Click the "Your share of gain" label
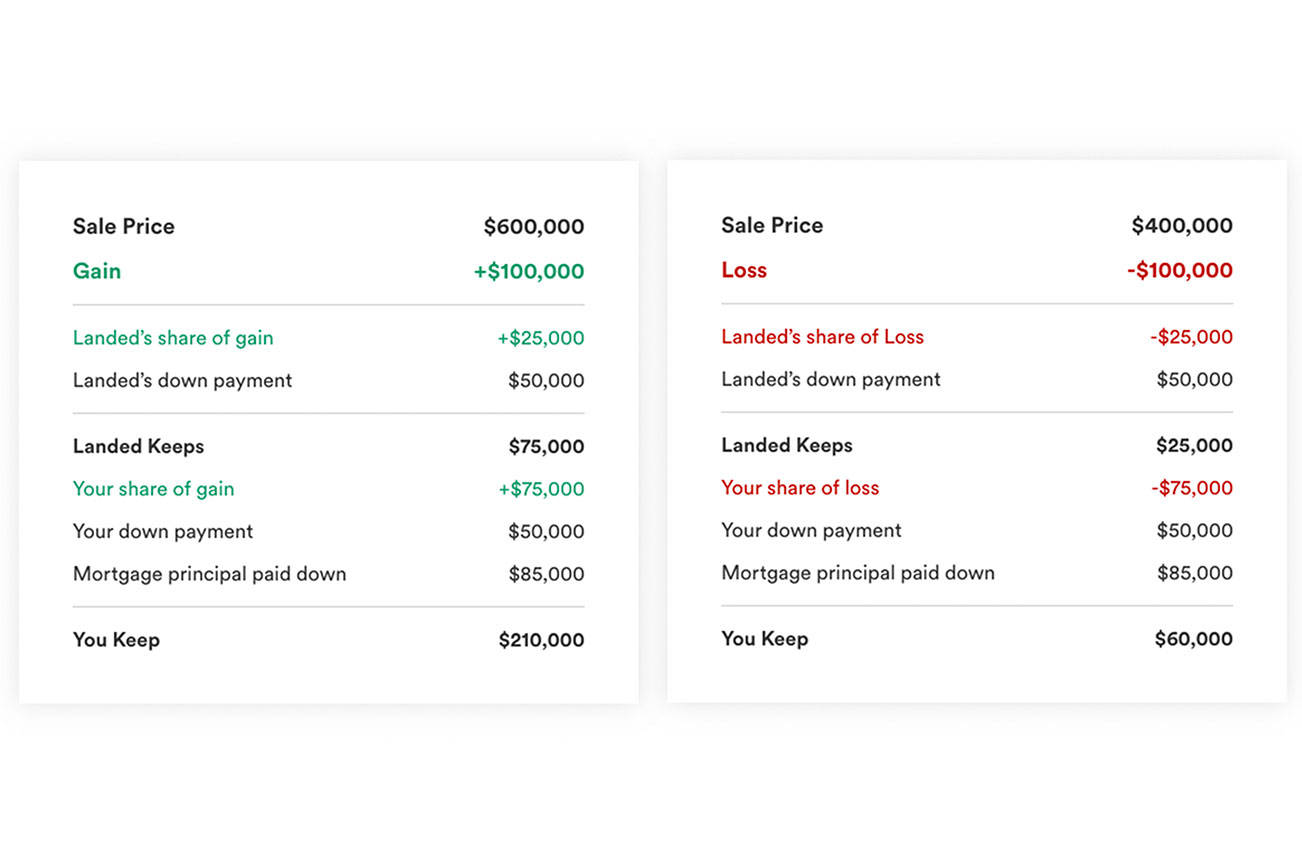Viewport: 1302px width, 868px height. pyautogui.click(x=153, y=489)
